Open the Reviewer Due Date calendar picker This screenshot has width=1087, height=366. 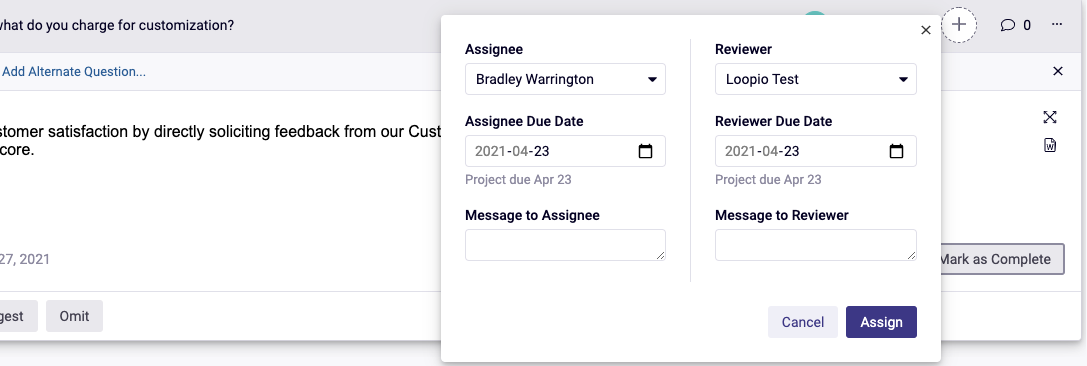click(896, 151)
